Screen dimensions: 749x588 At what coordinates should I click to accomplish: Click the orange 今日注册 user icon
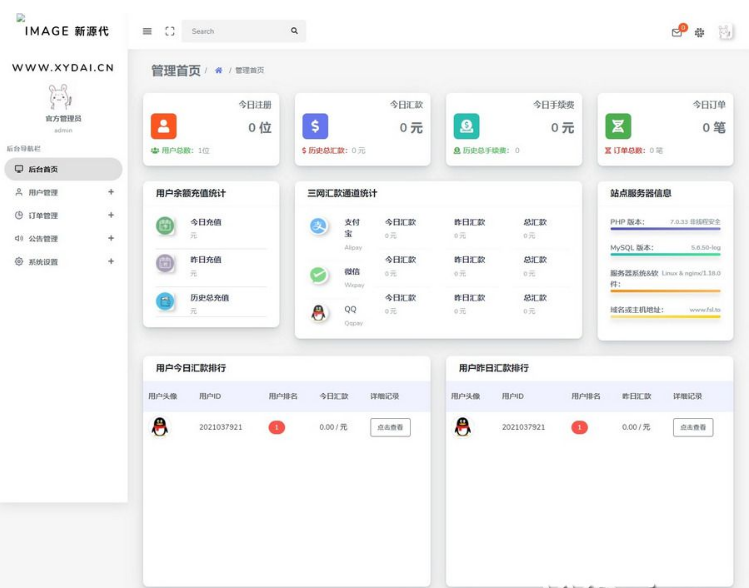coord(164,126)
